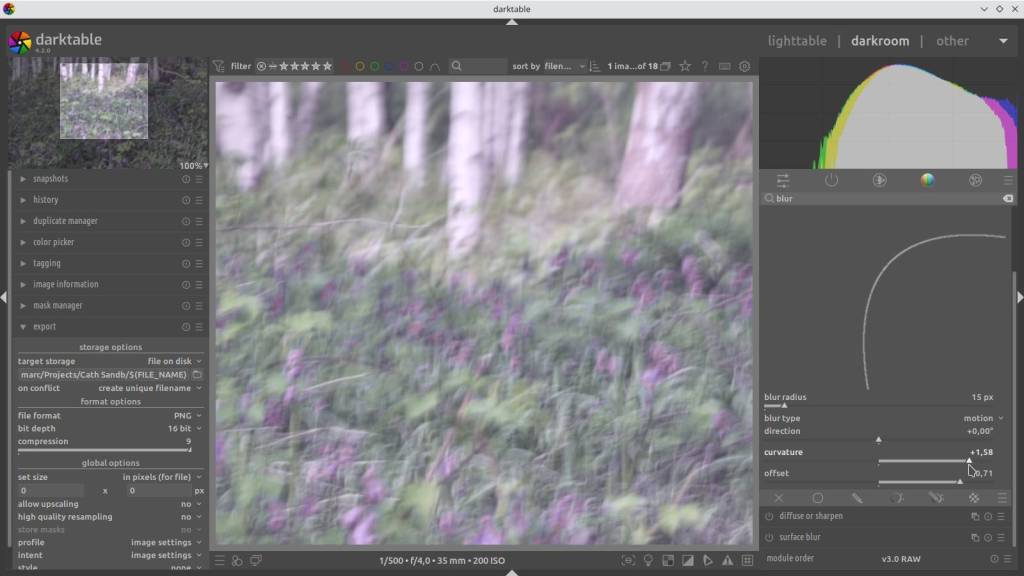1024x576 pixels.
Task: Toggle sort order direction
Action: click(x=594, y=67)
